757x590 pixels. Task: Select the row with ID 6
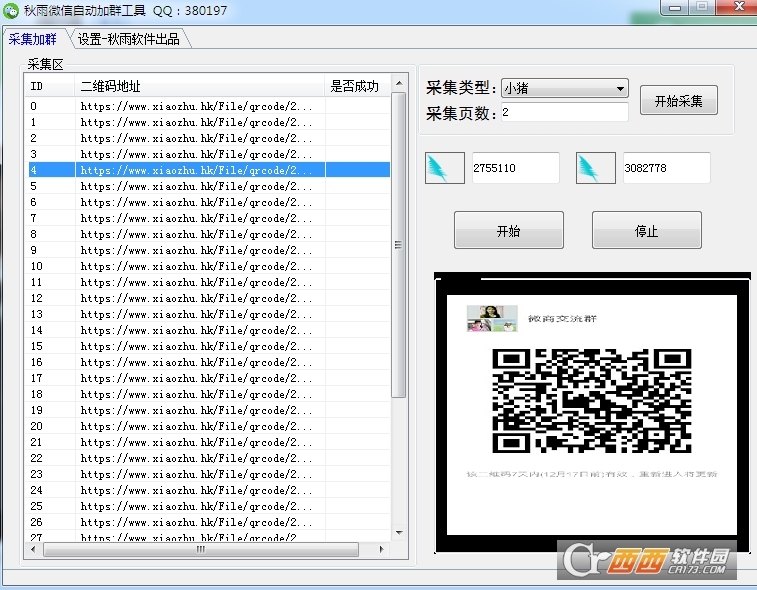[208, 202]
